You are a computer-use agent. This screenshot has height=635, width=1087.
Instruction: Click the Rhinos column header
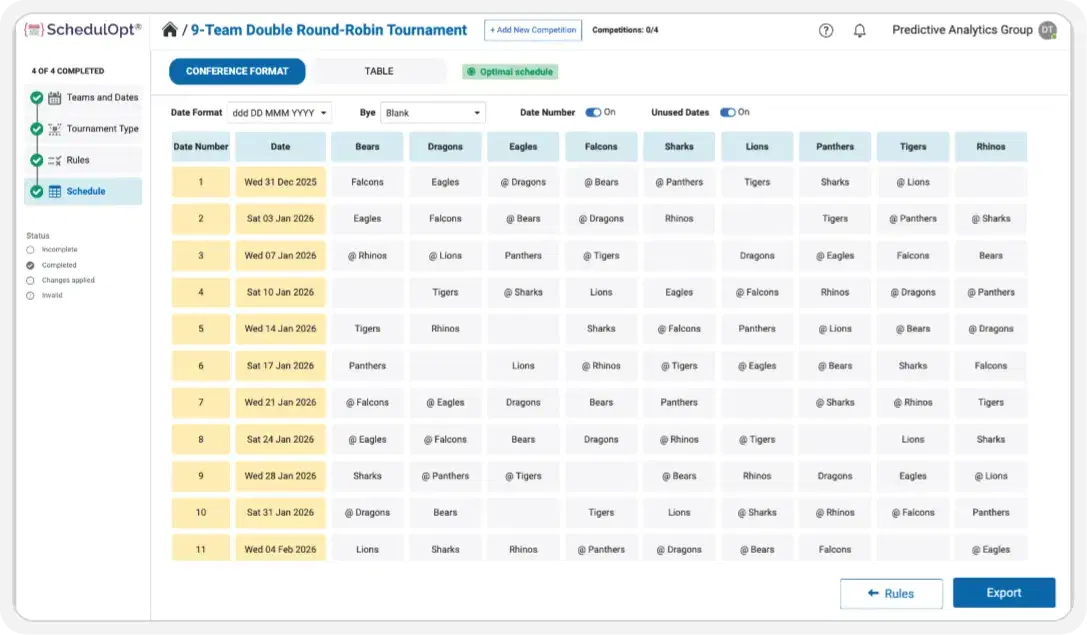991,147
